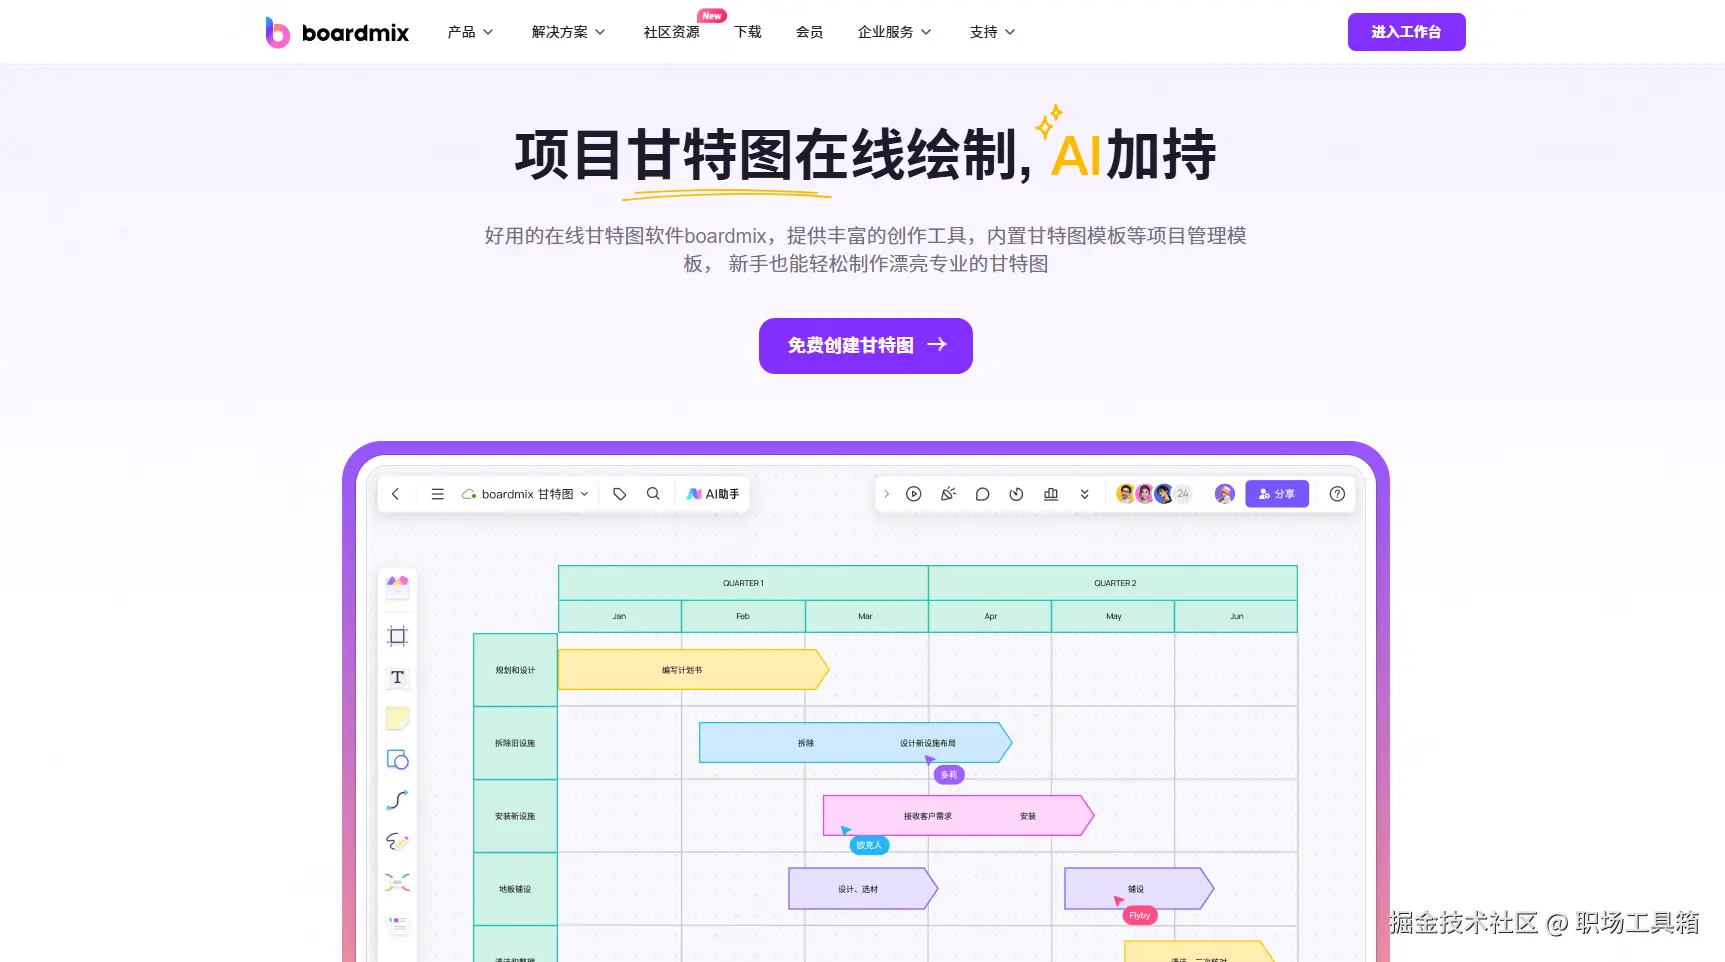The image size is (1725, 962).
Task: Click the Jun month cell
Action: (1236, 616)
